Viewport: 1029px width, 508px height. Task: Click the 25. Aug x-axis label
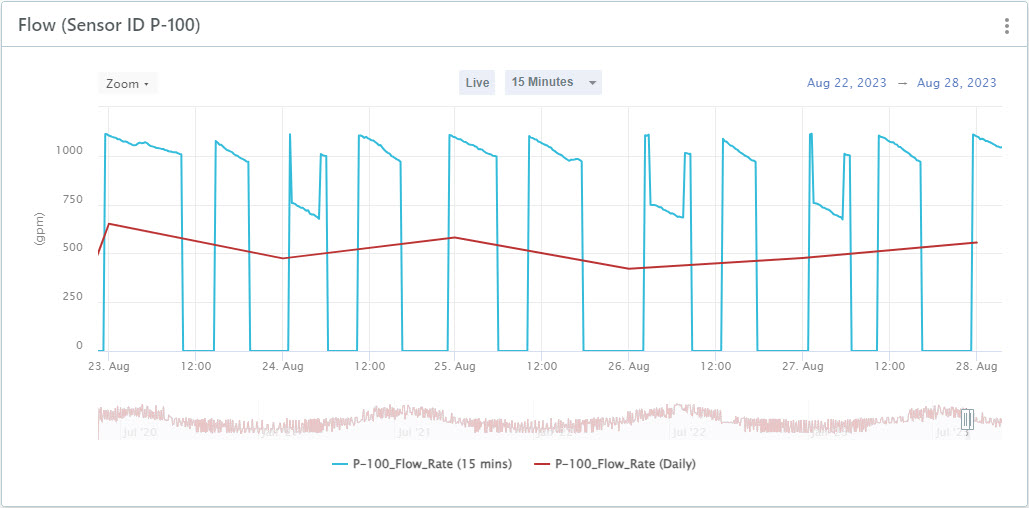454,366
